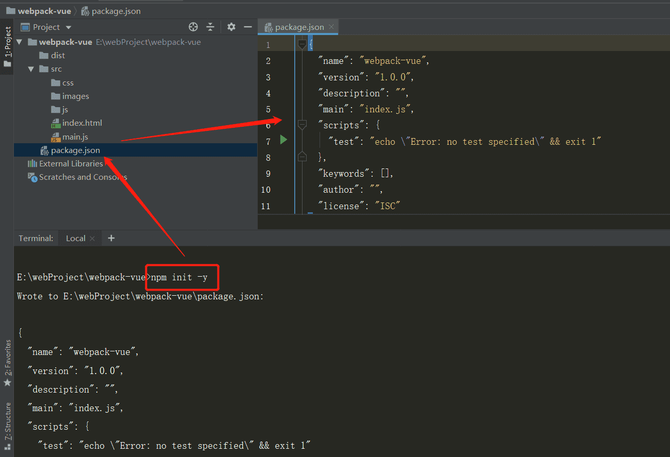Fold the root object at line 1
Viewport: 670px width, 457px height.
pyautogui.click(x=302, y=44)
